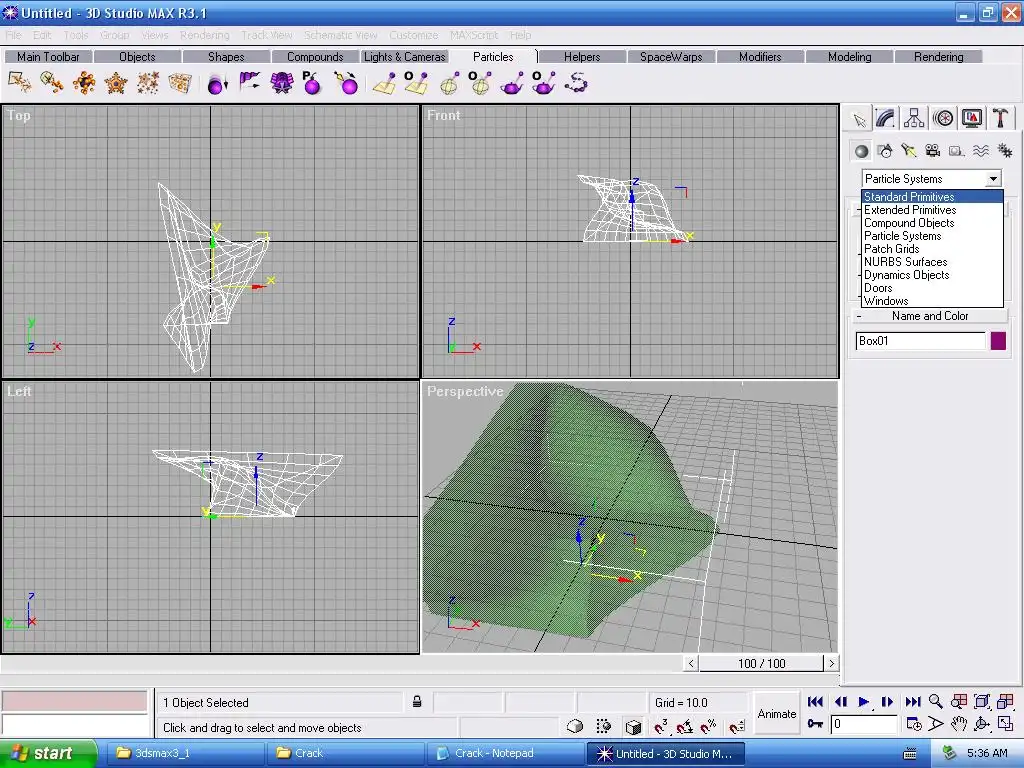Select the Systems gears category button
The height and width of the screenshot is (768, 1024).
(1004, 152)
